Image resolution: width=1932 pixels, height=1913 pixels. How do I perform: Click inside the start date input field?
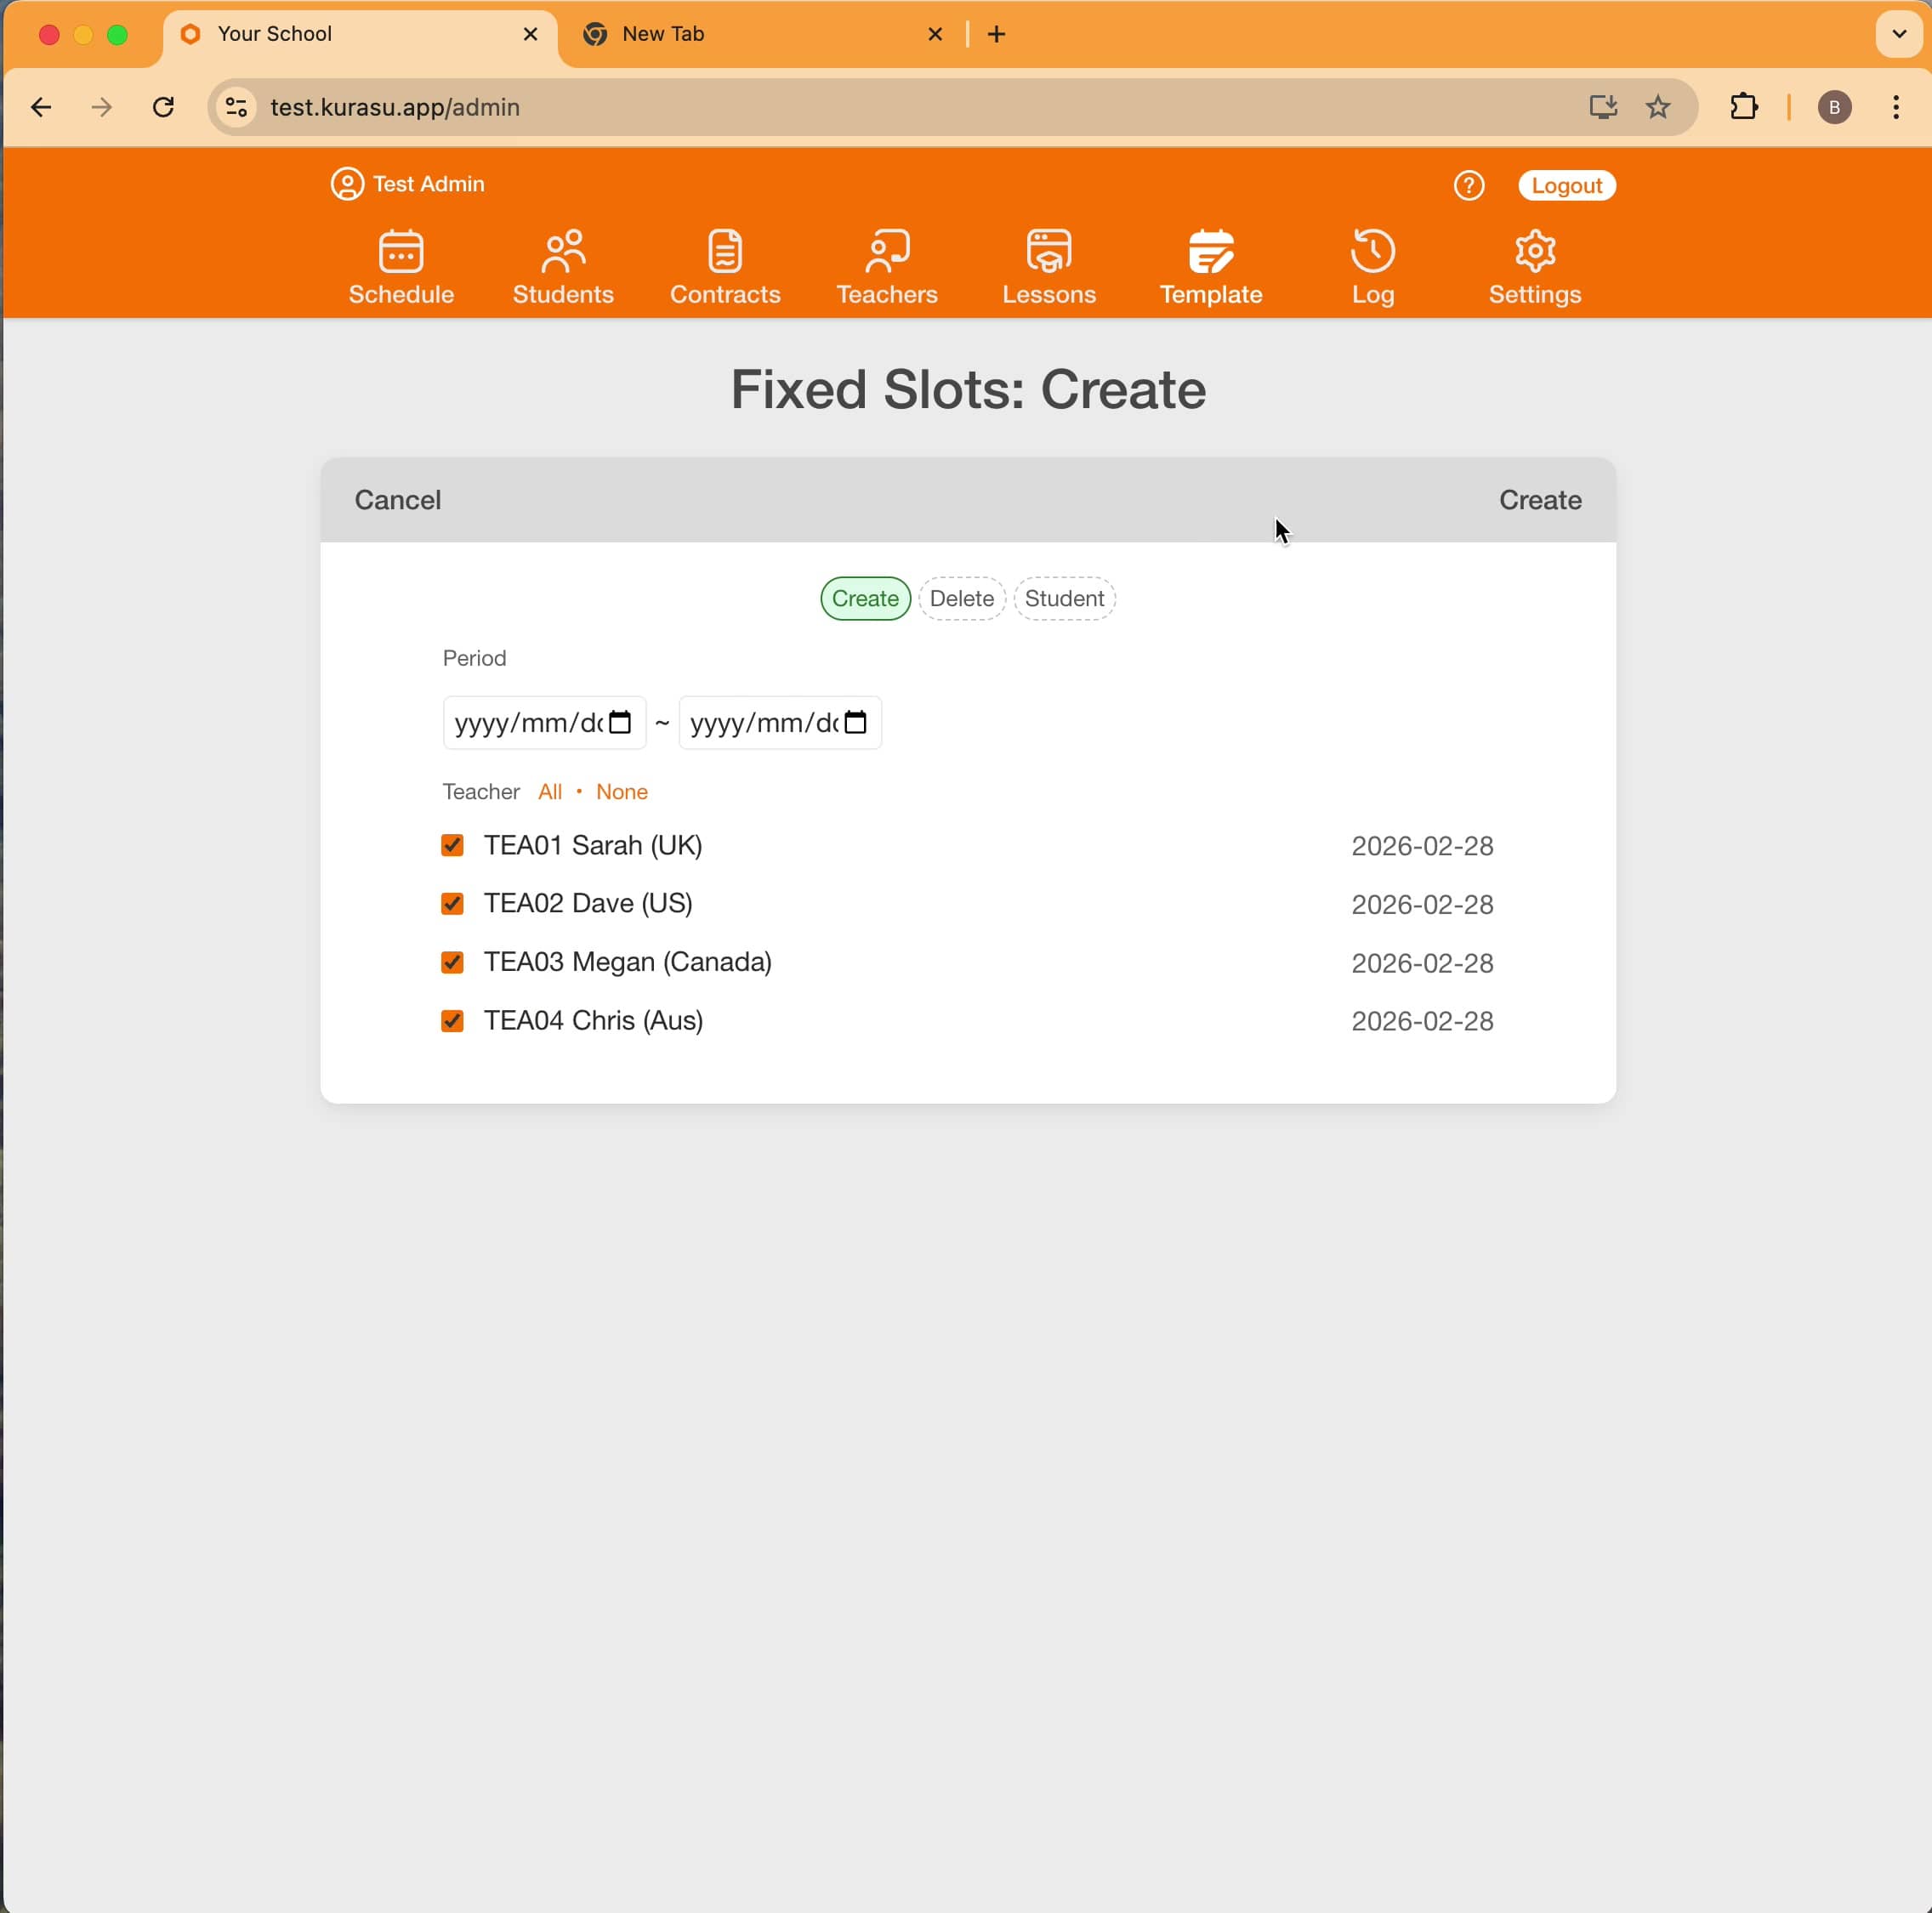[x=525, y=722]
